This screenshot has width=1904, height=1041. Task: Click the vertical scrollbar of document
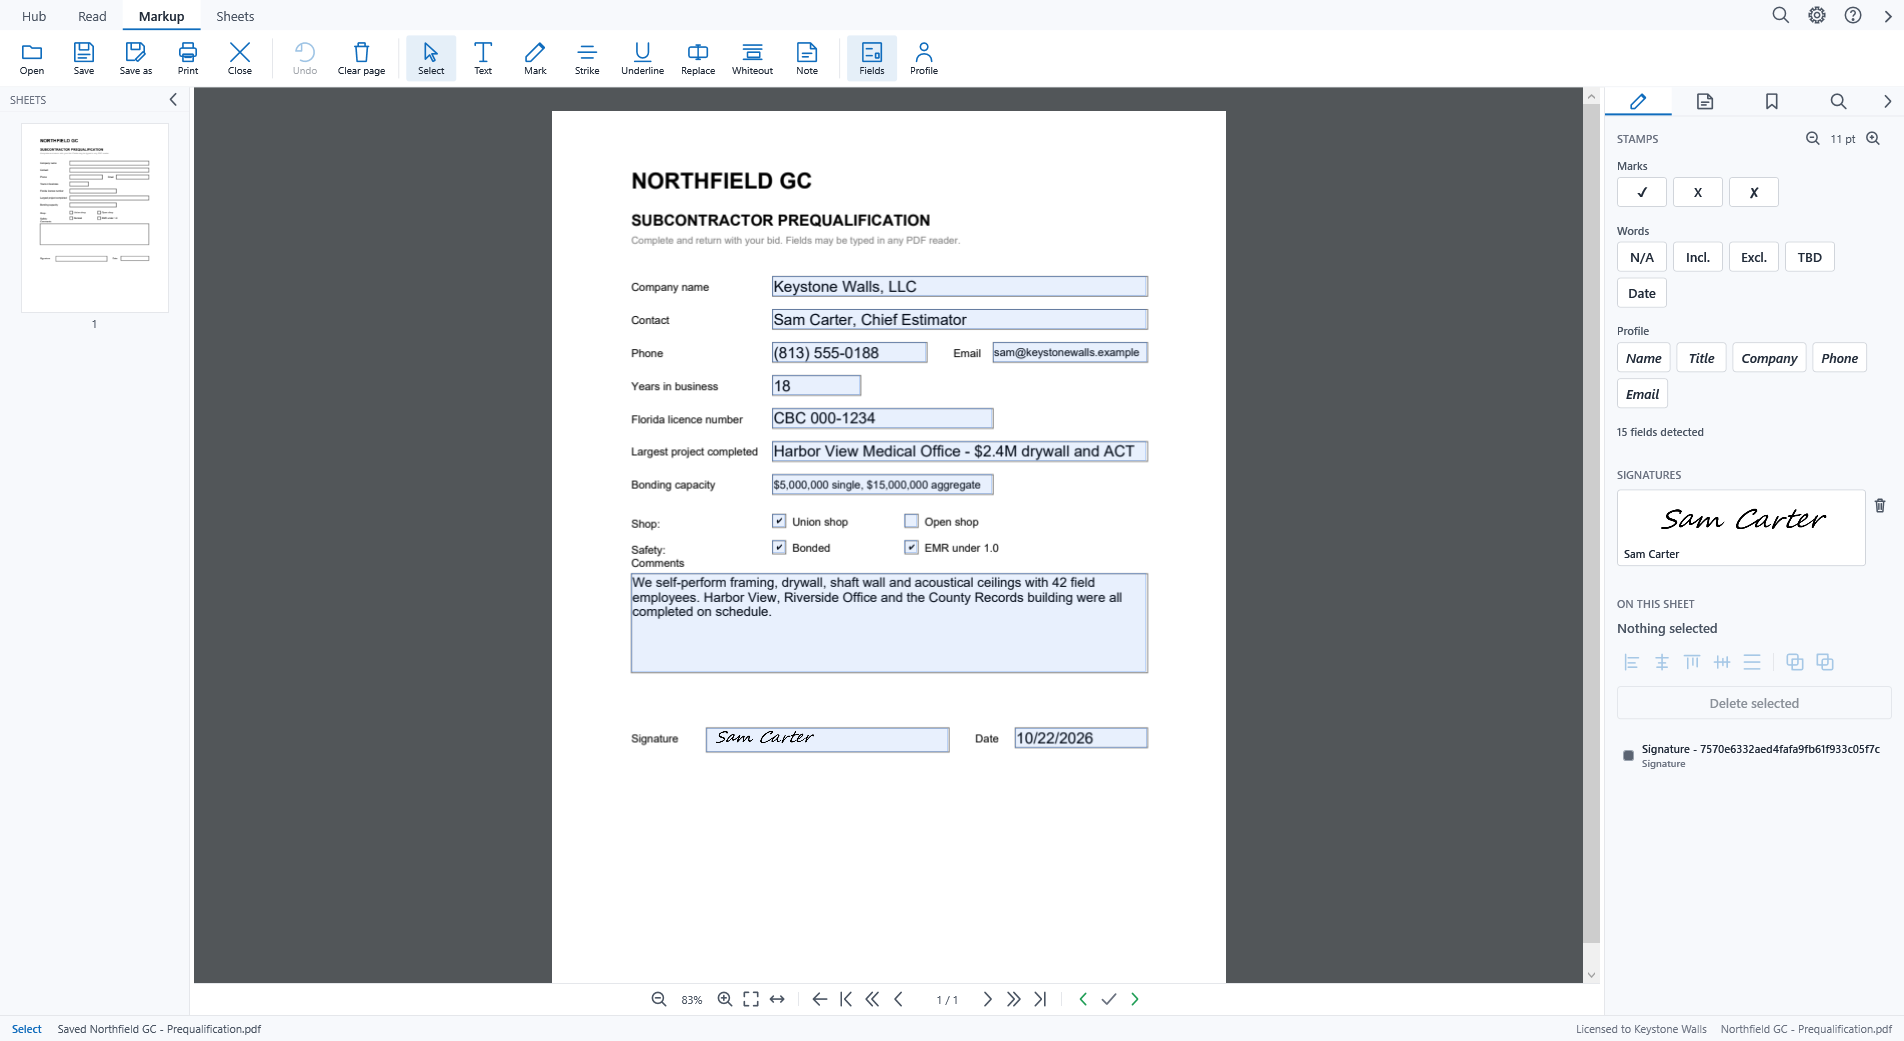(1591, 524)
